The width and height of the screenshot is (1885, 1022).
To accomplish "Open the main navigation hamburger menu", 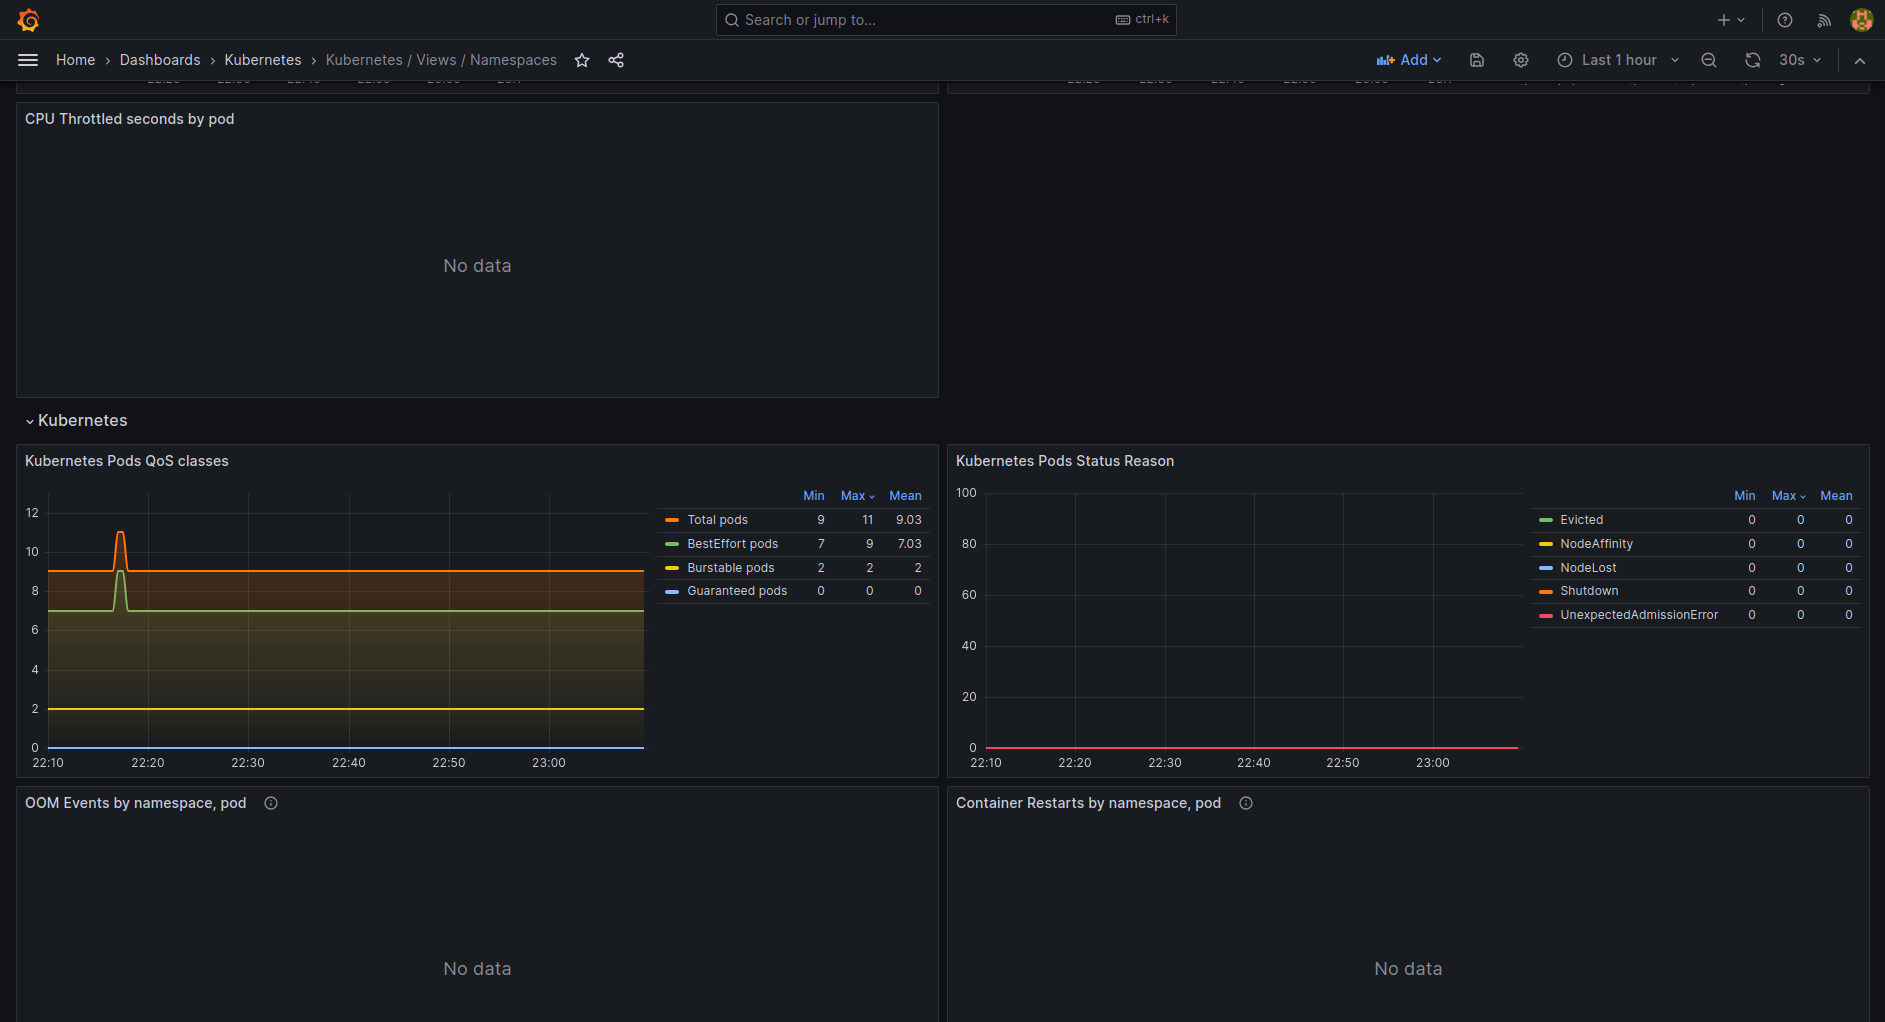I will pos(28,60).
